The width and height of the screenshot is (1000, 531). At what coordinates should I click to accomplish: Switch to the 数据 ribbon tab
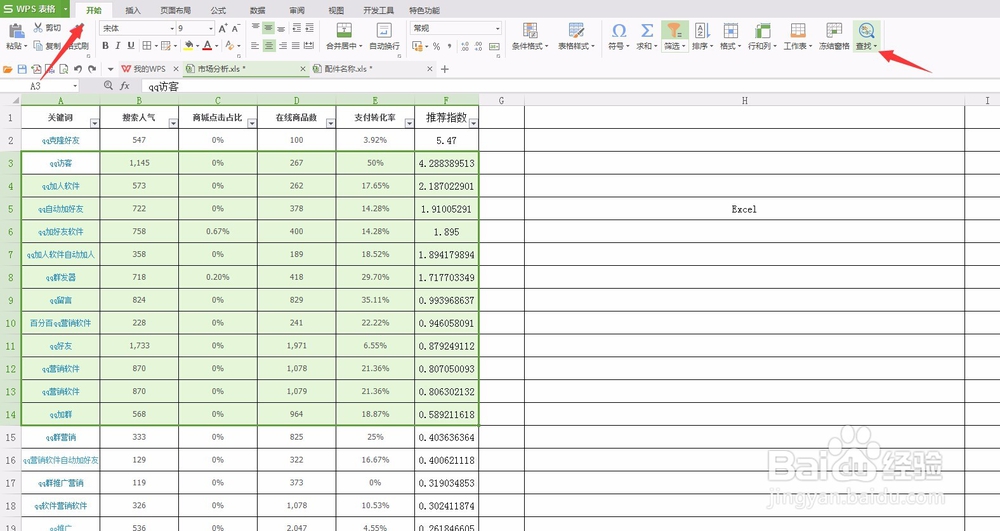(x=258, y=10)
